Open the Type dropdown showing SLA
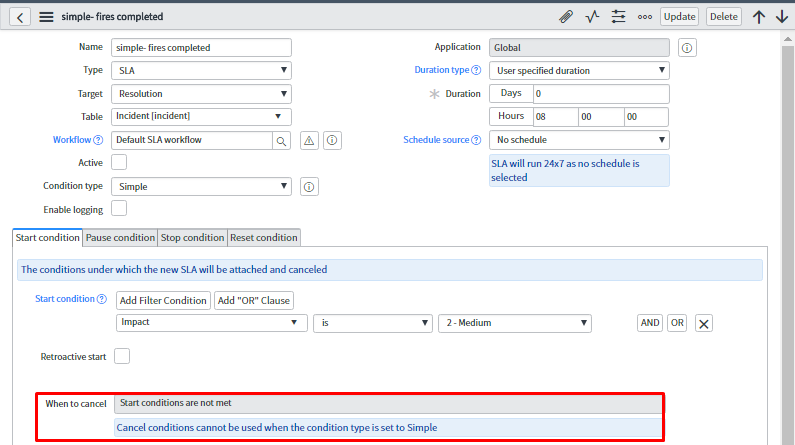This screenshot has width=795, height=445. click(x=201, y=70)
